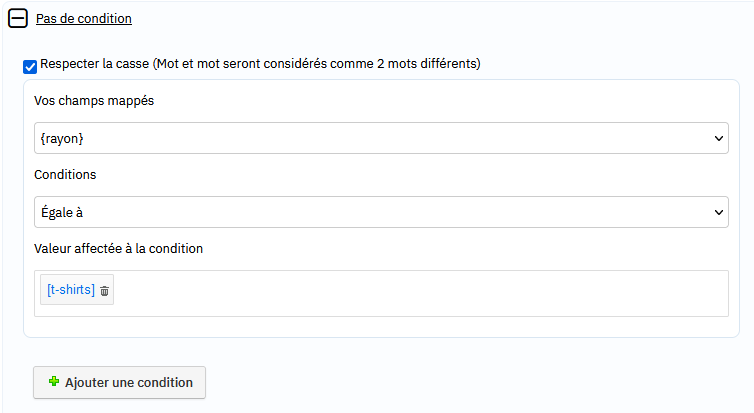Click the tag chip border beside the trash icon
The height and width of the screenshot is (413, 754).
coord(112,289)
